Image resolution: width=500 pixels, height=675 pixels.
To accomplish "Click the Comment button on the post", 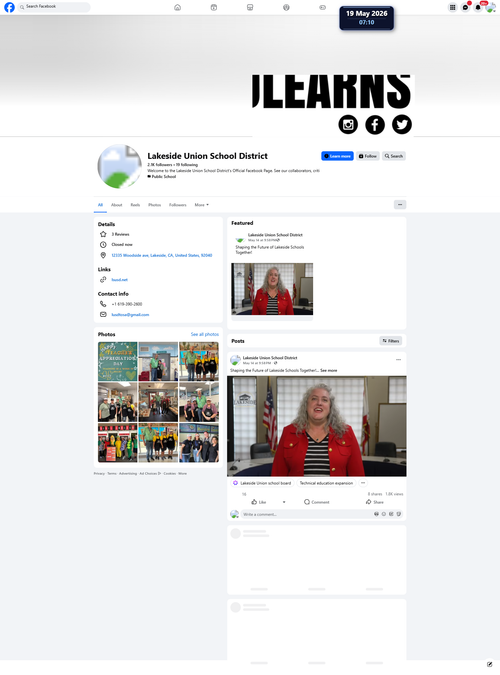I will [317, 502].
